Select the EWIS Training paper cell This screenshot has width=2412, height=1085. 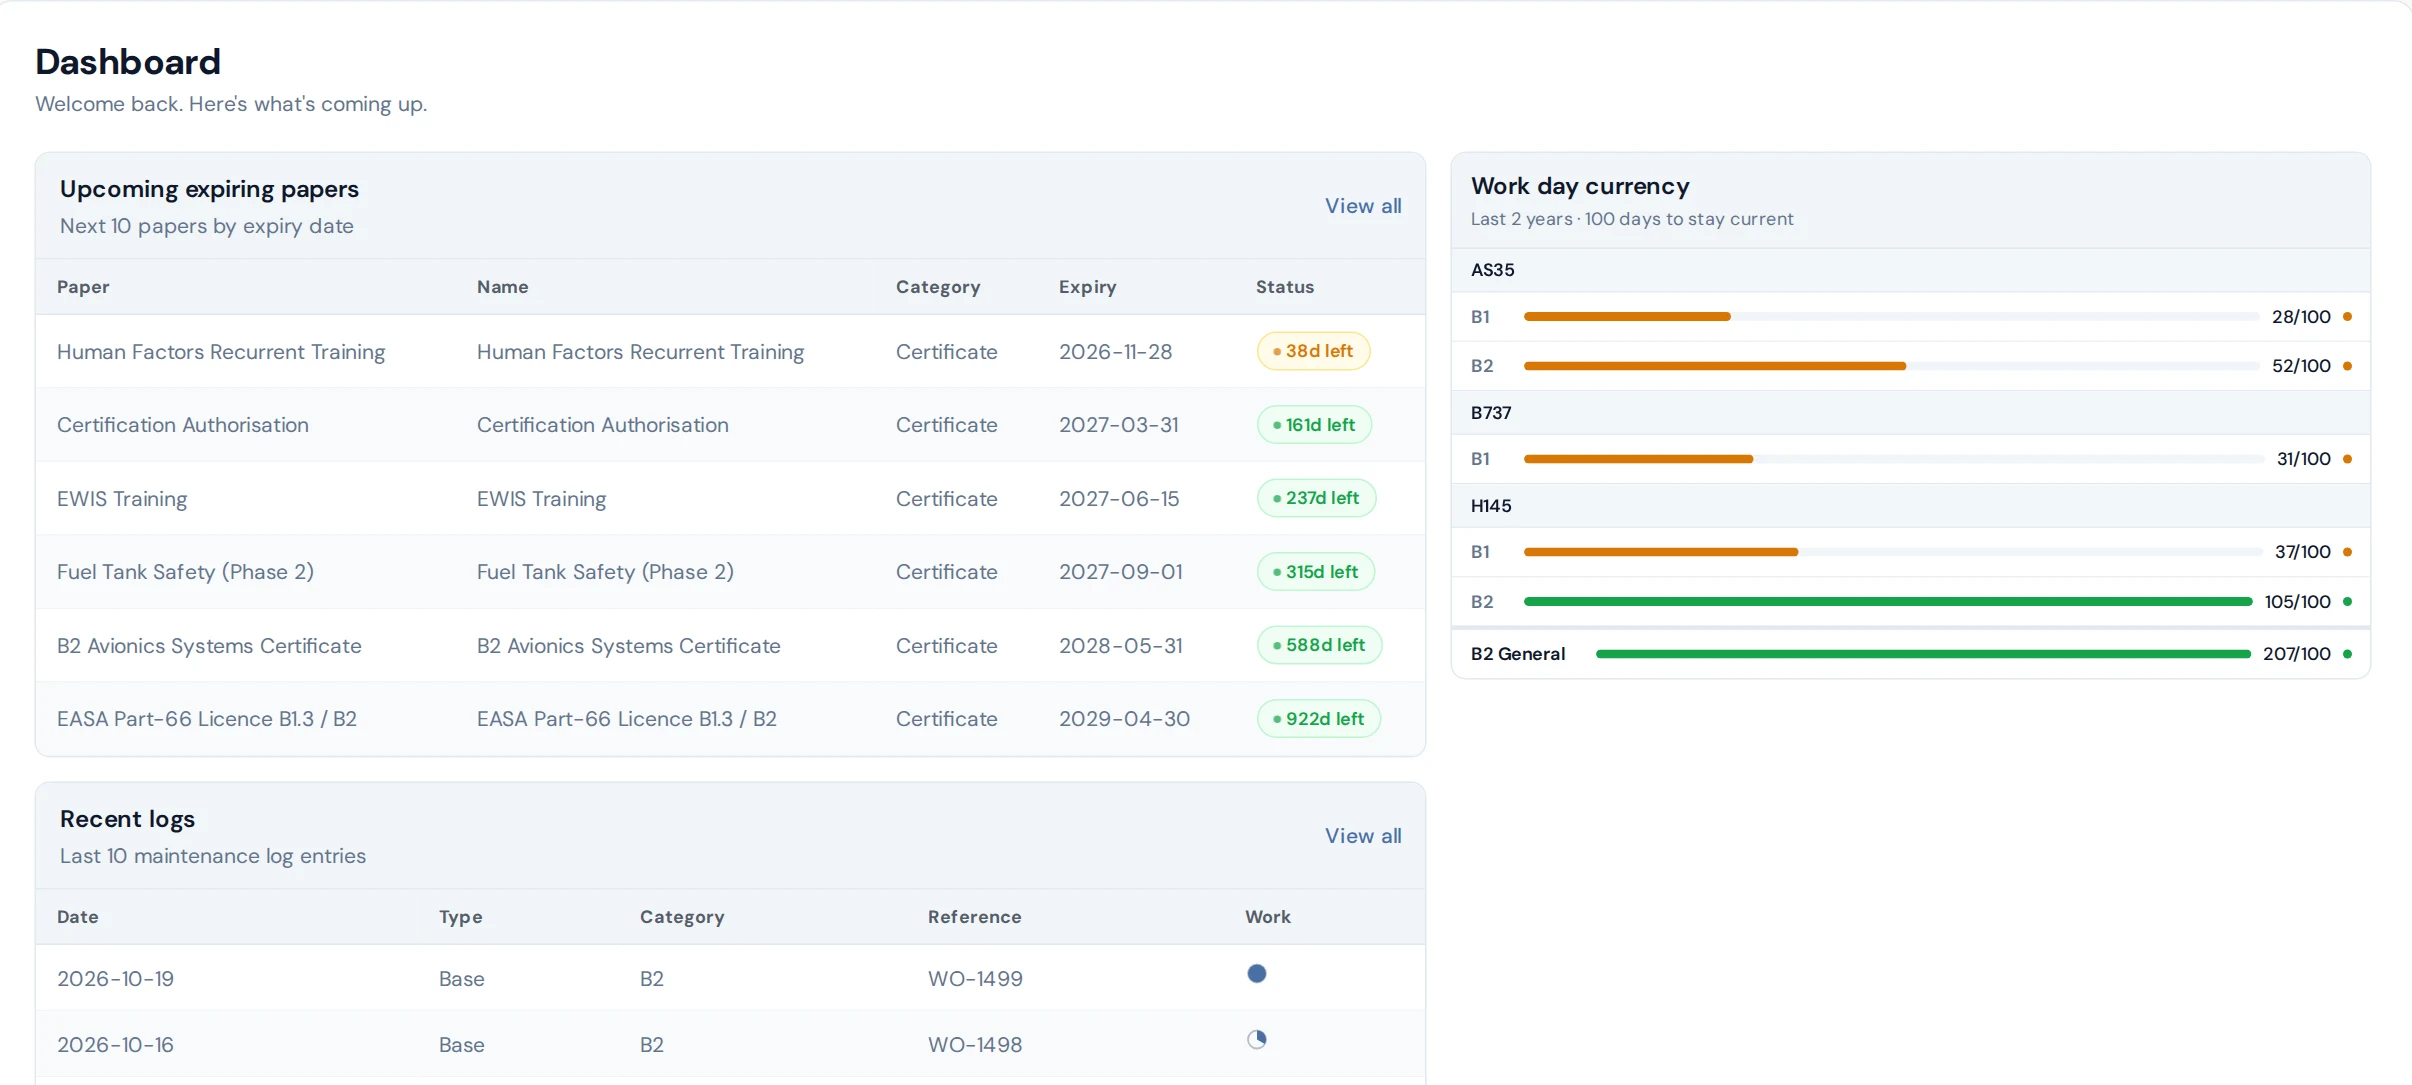[122, 499]
